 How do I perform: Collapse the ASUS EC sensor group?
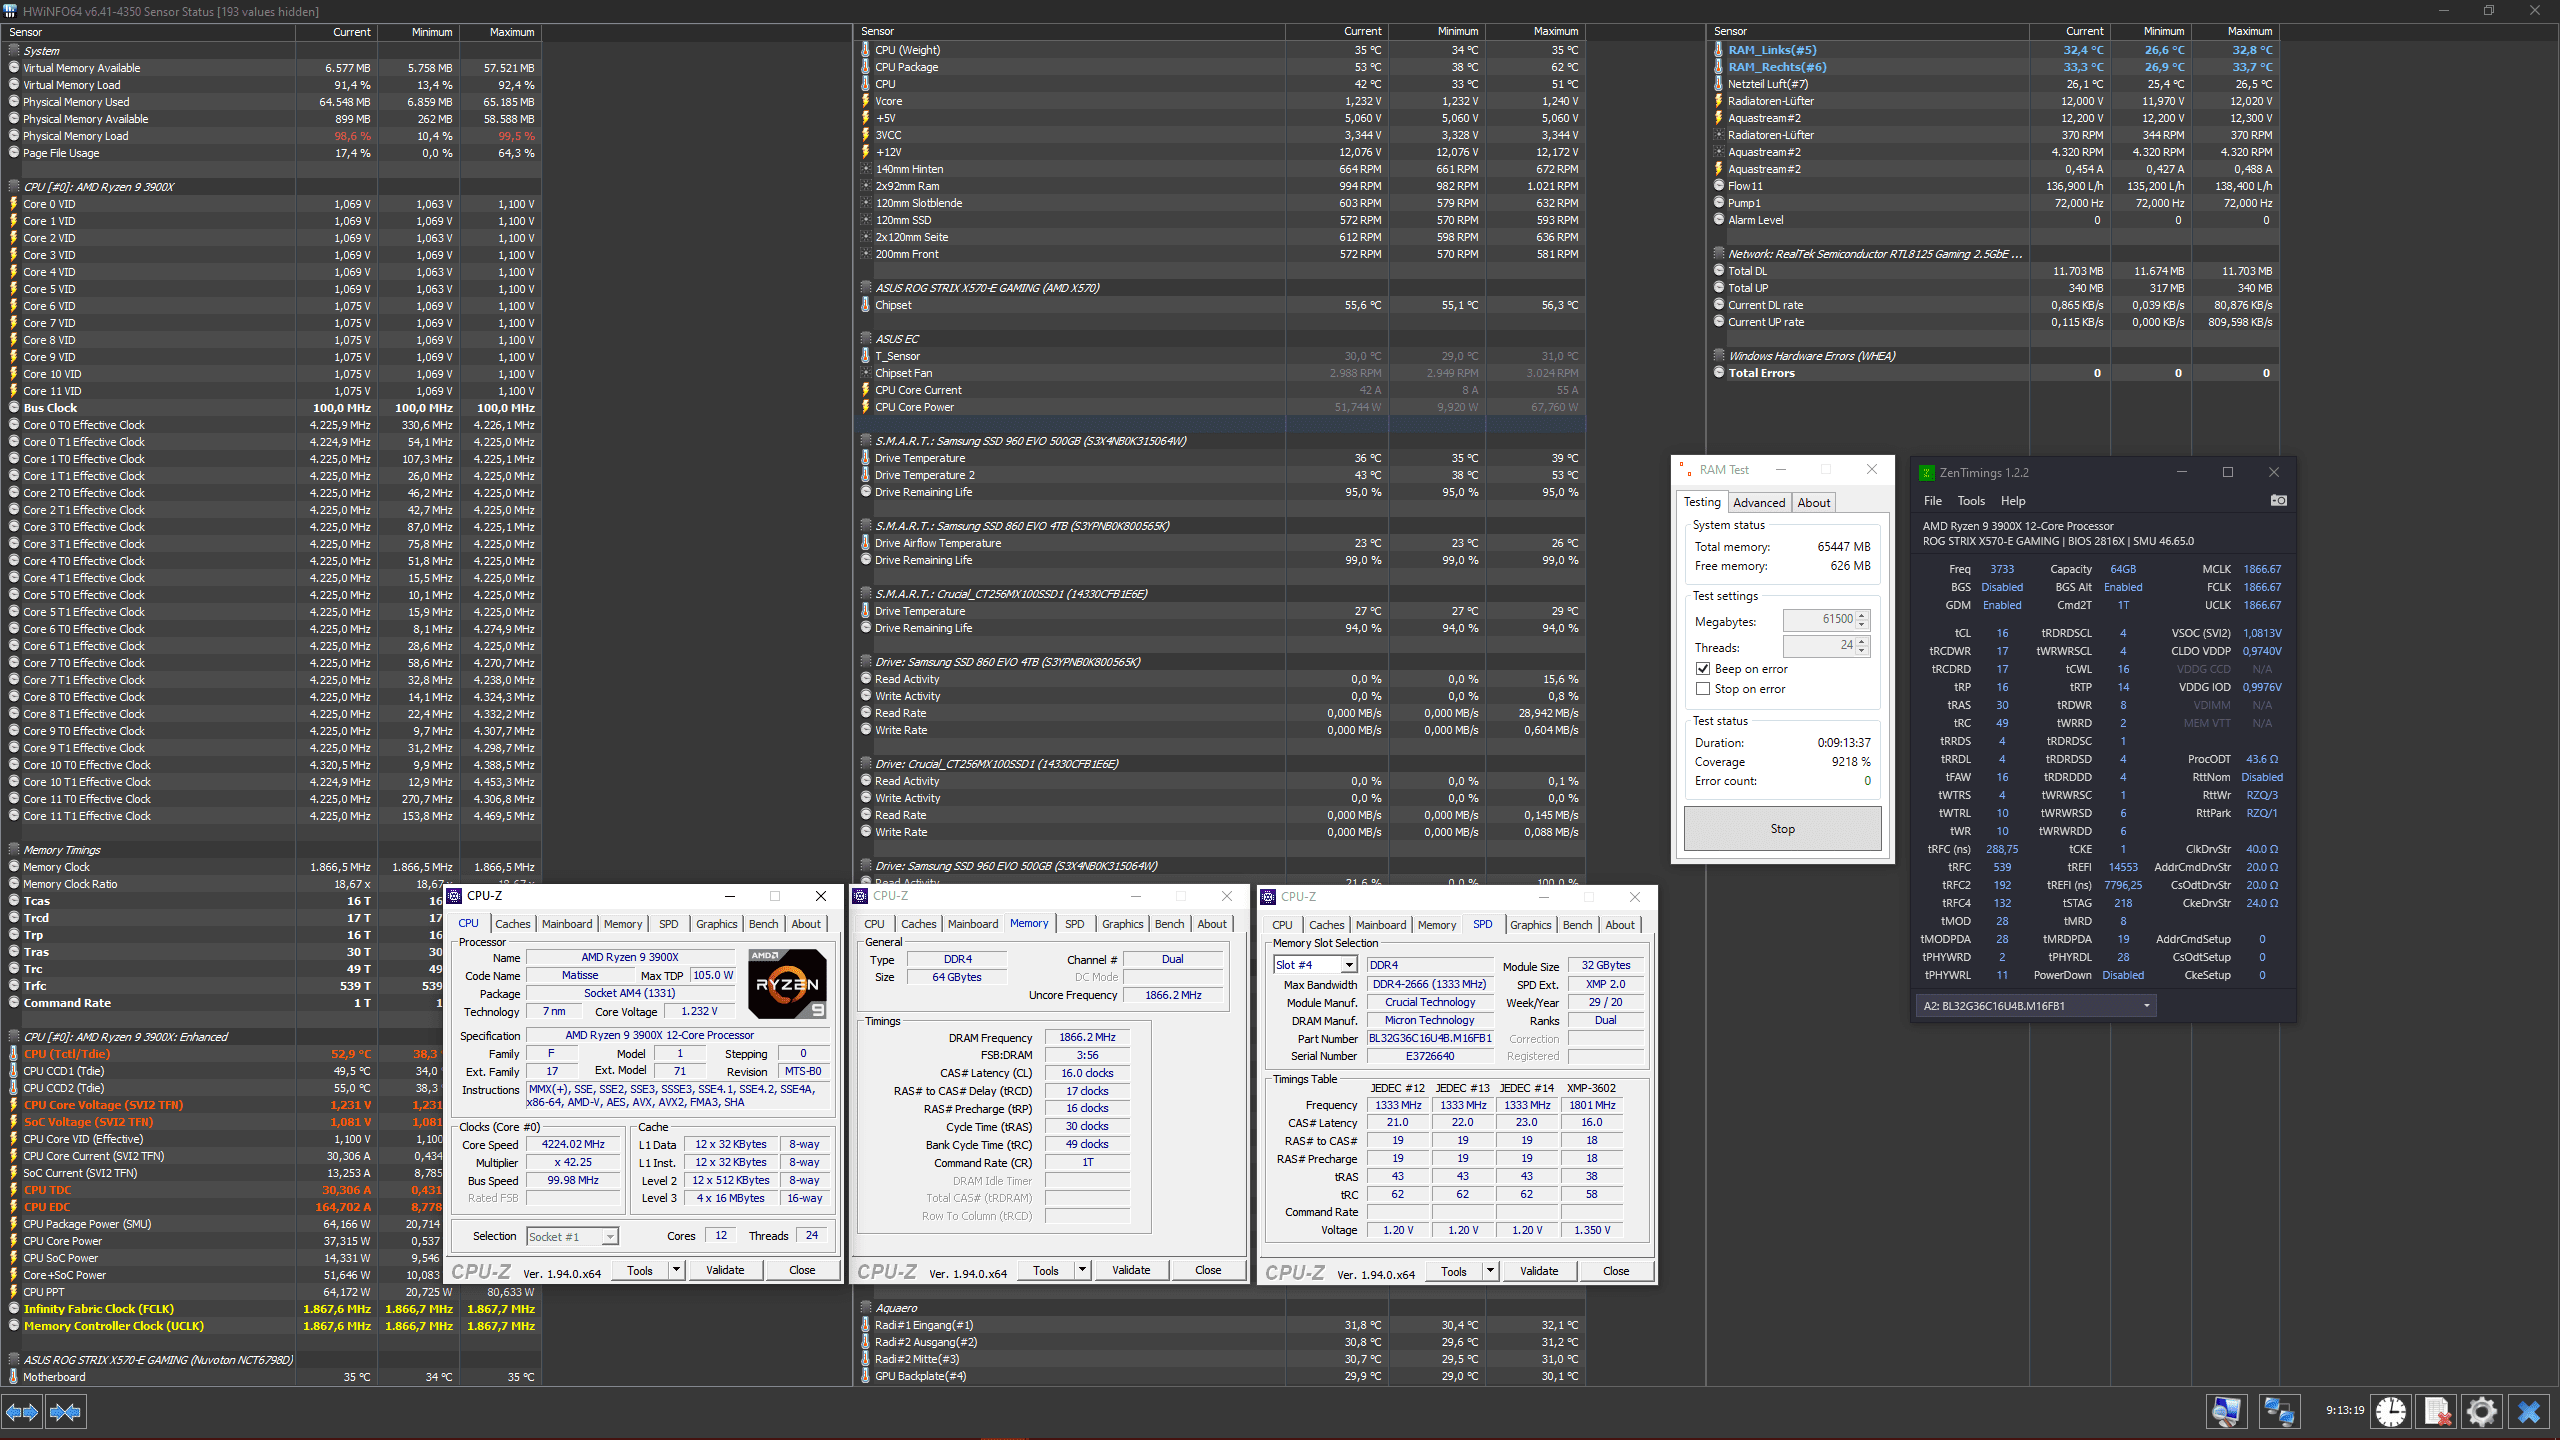[x=866, y=339]
